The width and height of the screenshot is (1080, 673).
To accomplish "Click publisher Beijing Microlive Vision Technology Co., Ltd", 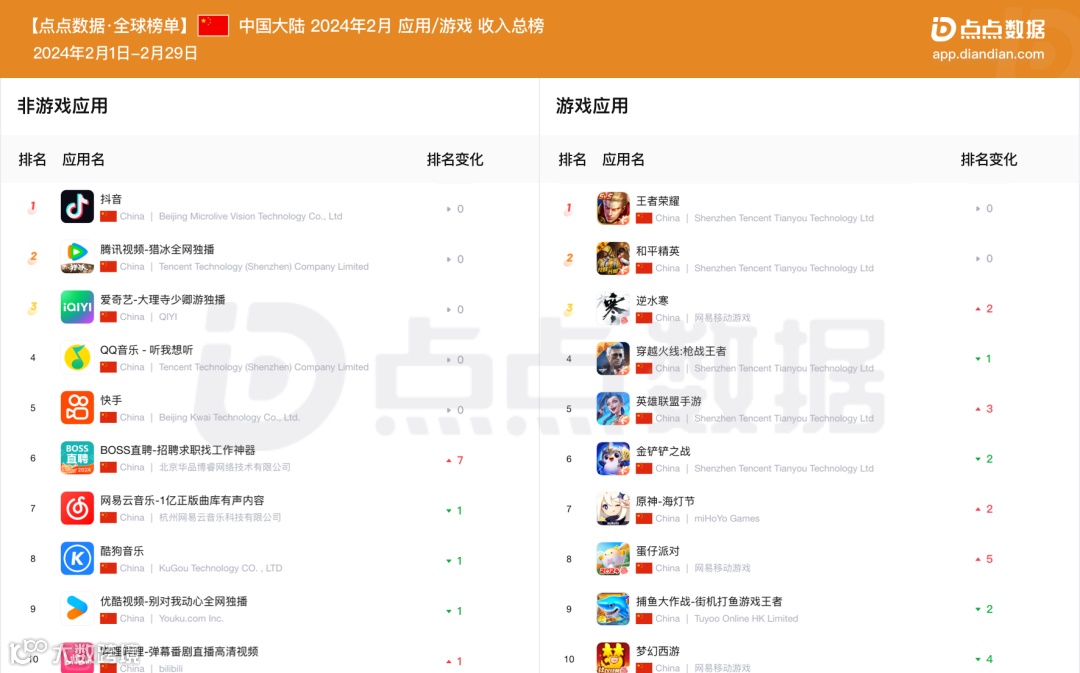I will [x=251, y=216].
